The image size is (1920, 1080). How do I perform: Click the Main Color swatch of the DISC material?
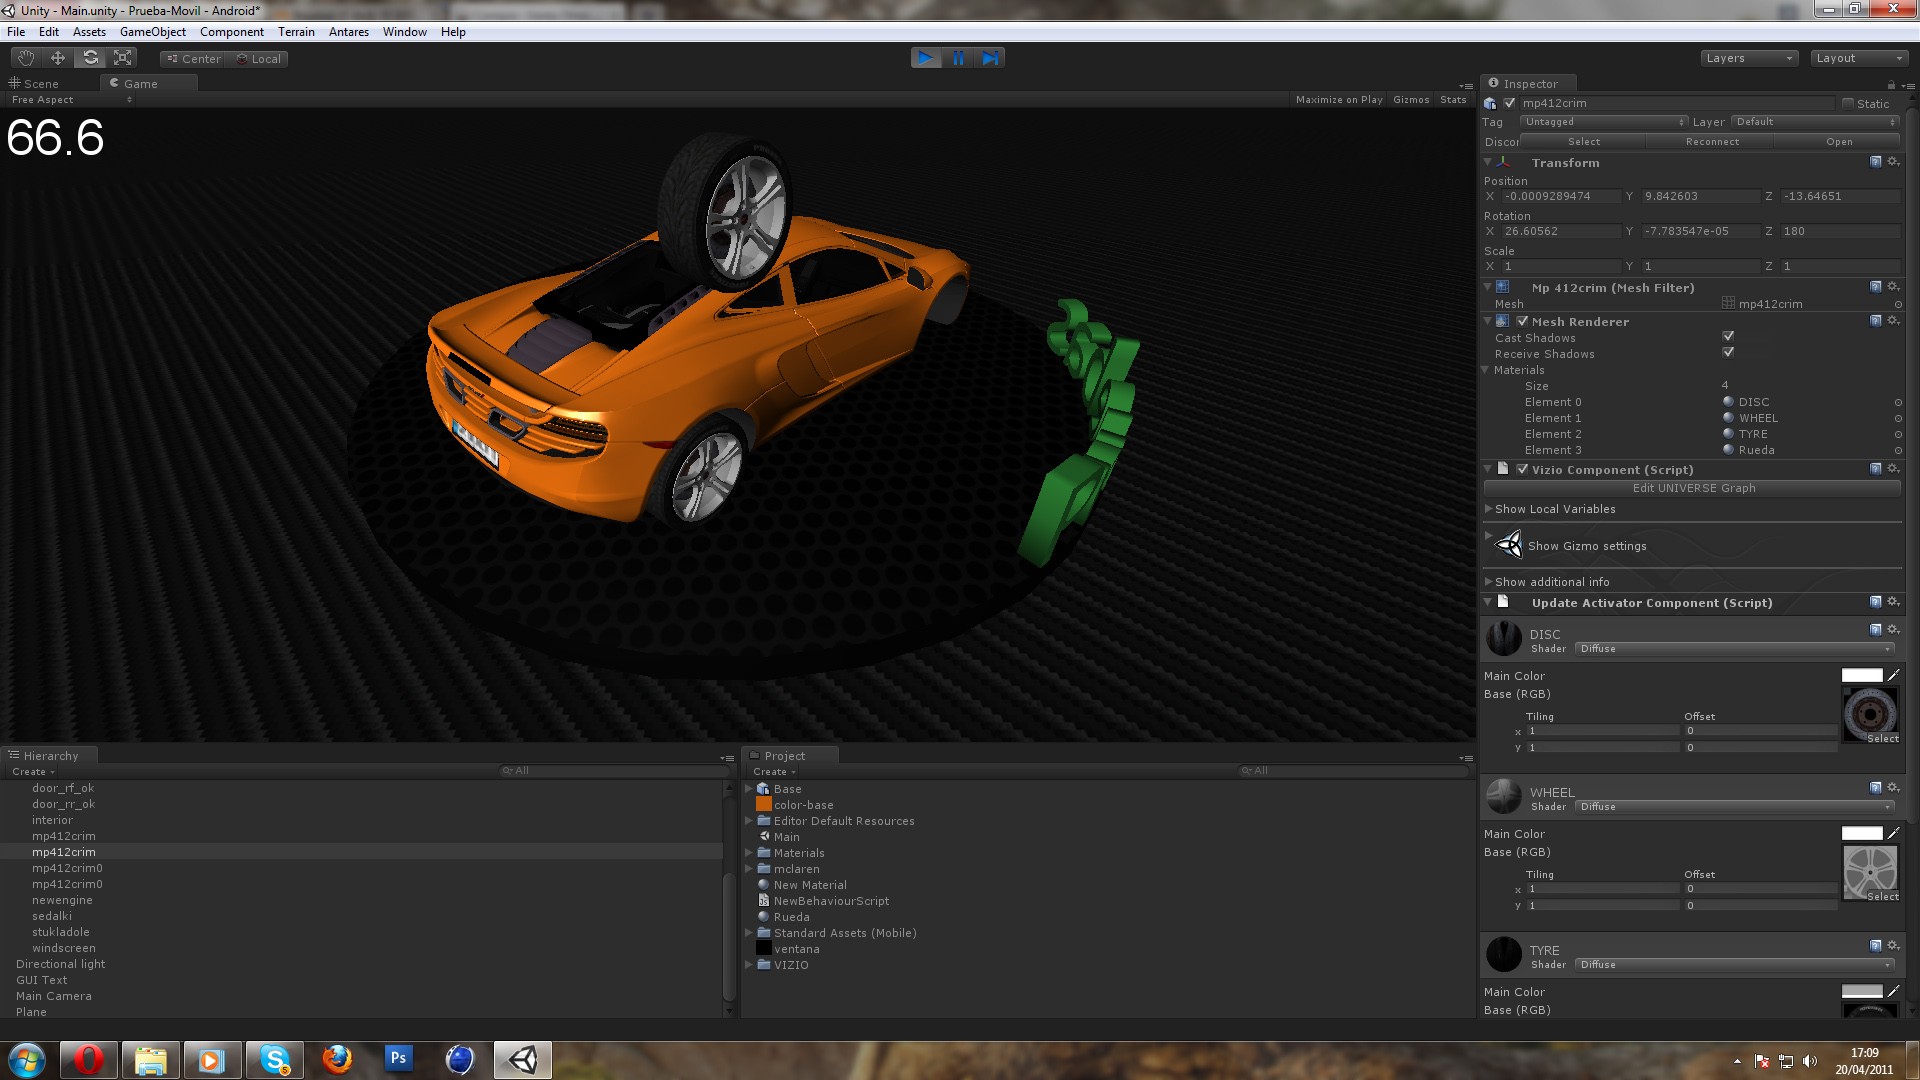coord(1860,675)
